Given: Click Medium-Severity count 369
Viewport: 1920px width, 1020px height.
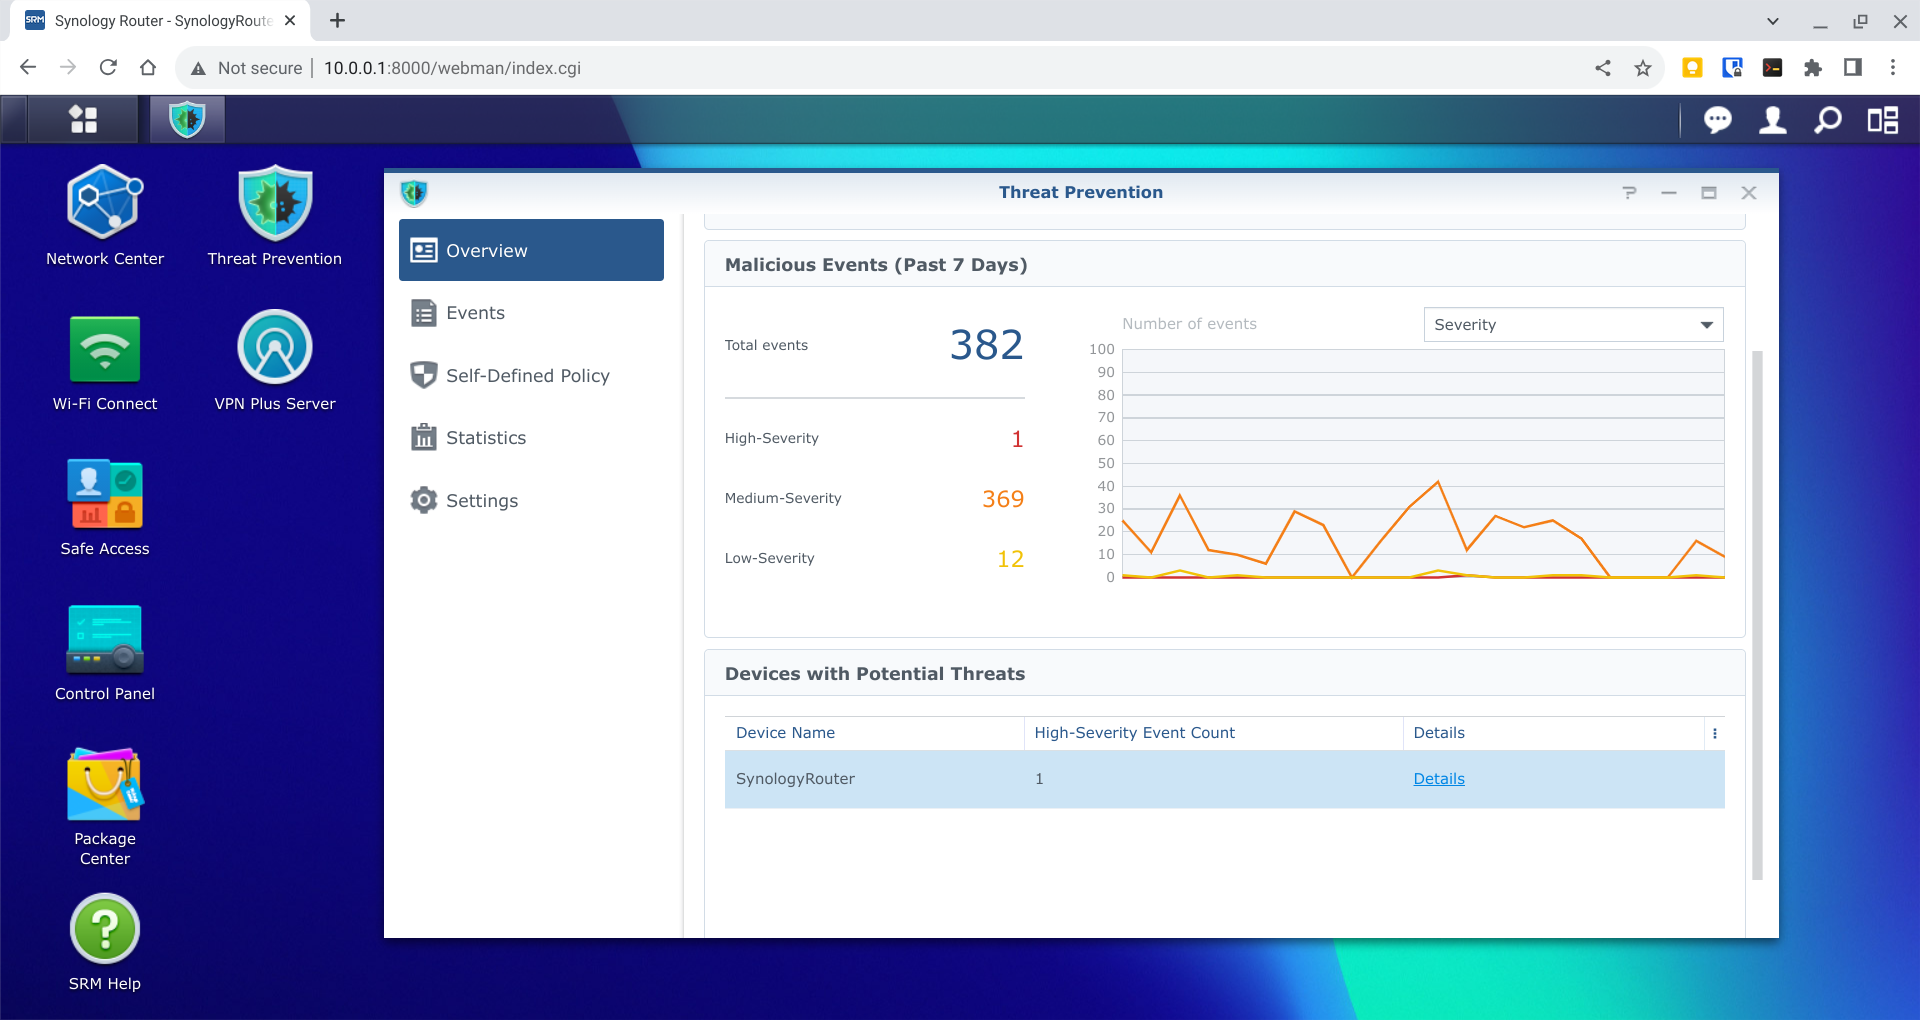Looking at the screenshot, I should pyautogui.click(x=1003, y=499).
